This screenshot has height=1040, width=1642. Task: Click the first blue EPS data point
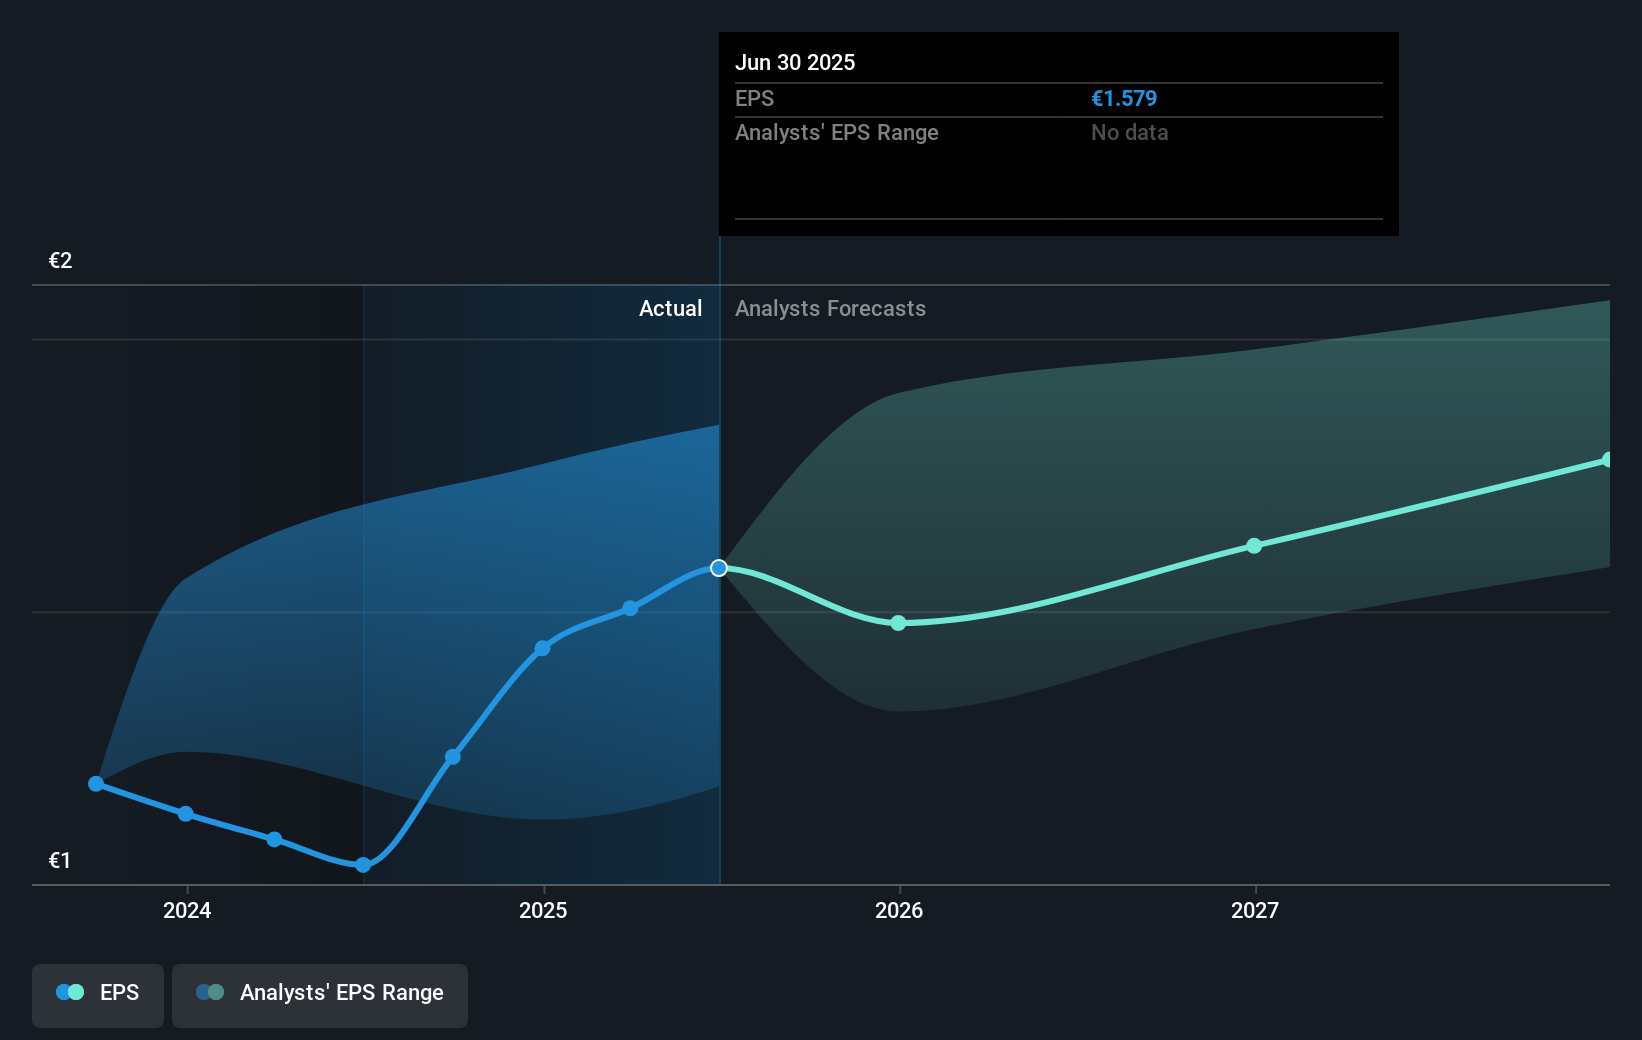(95, 784)
